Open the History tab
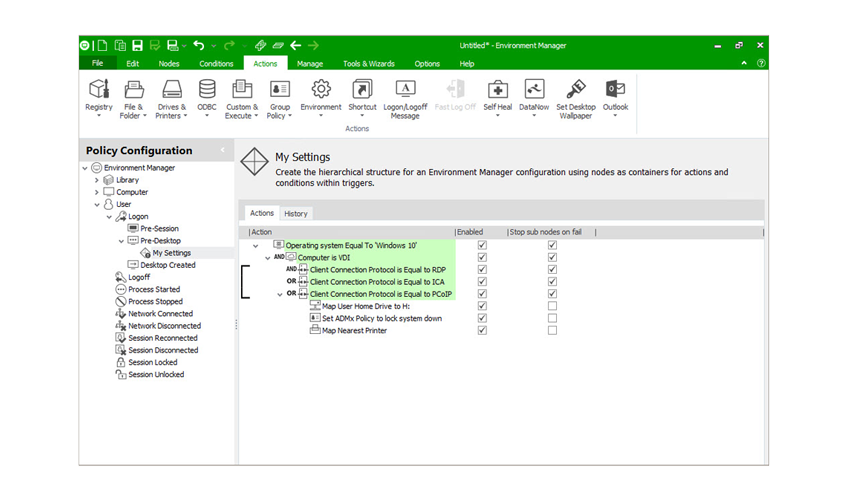The width and height of the screenshot is (847, 500). tap(295, 213)
